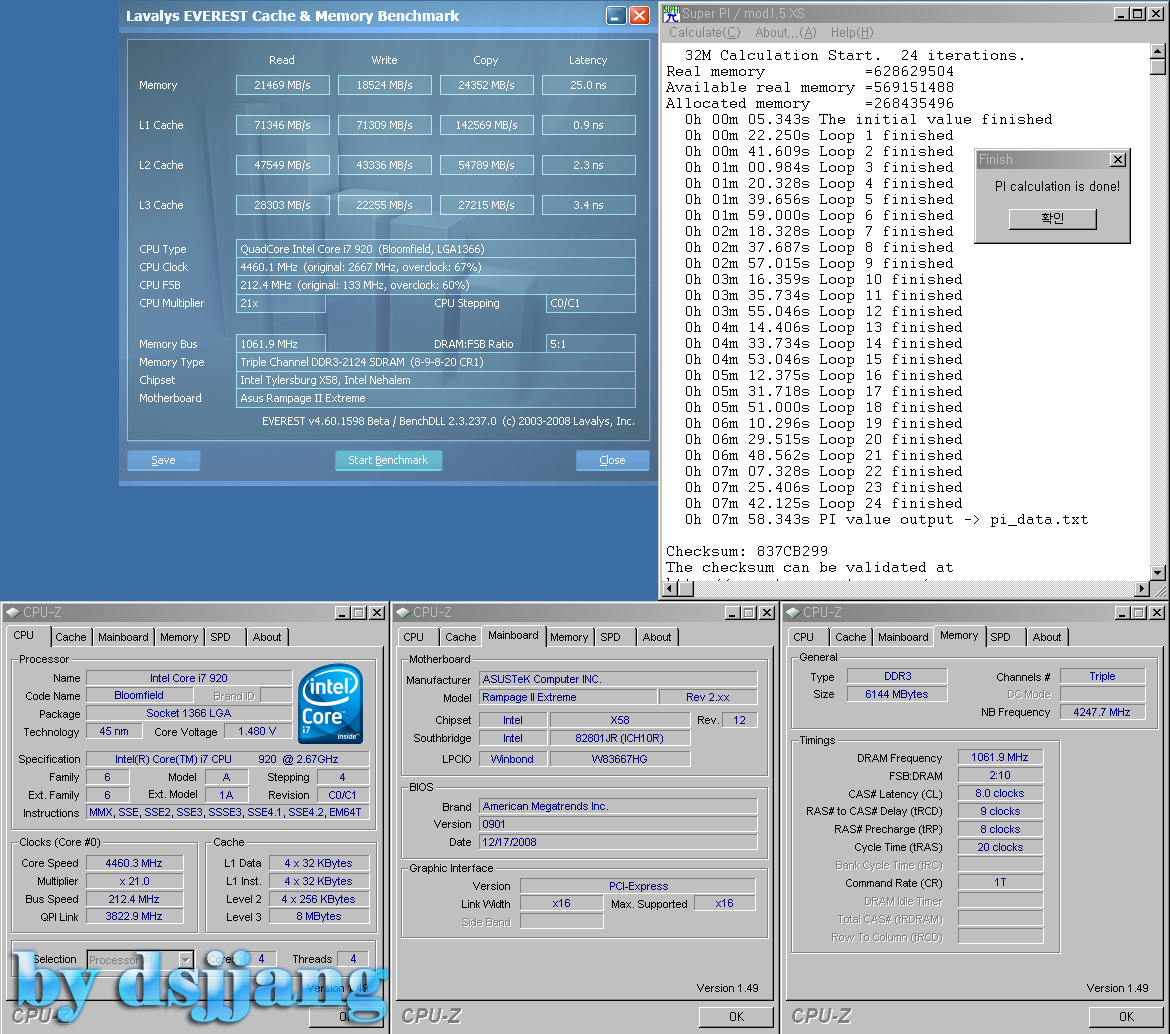Click Memory Latency value 25.0 ns
1170x1034 pixels.
pos(589,85)
